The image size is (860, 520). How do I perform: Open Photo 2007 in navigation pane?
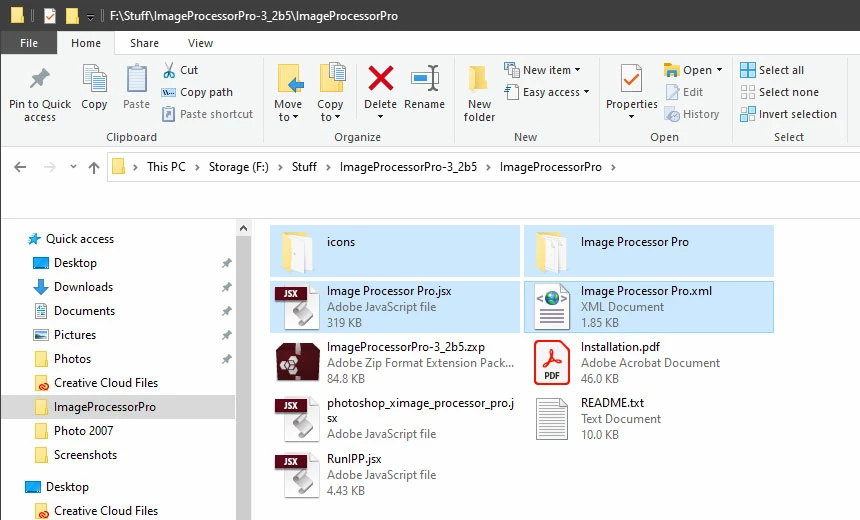[83, 431]
